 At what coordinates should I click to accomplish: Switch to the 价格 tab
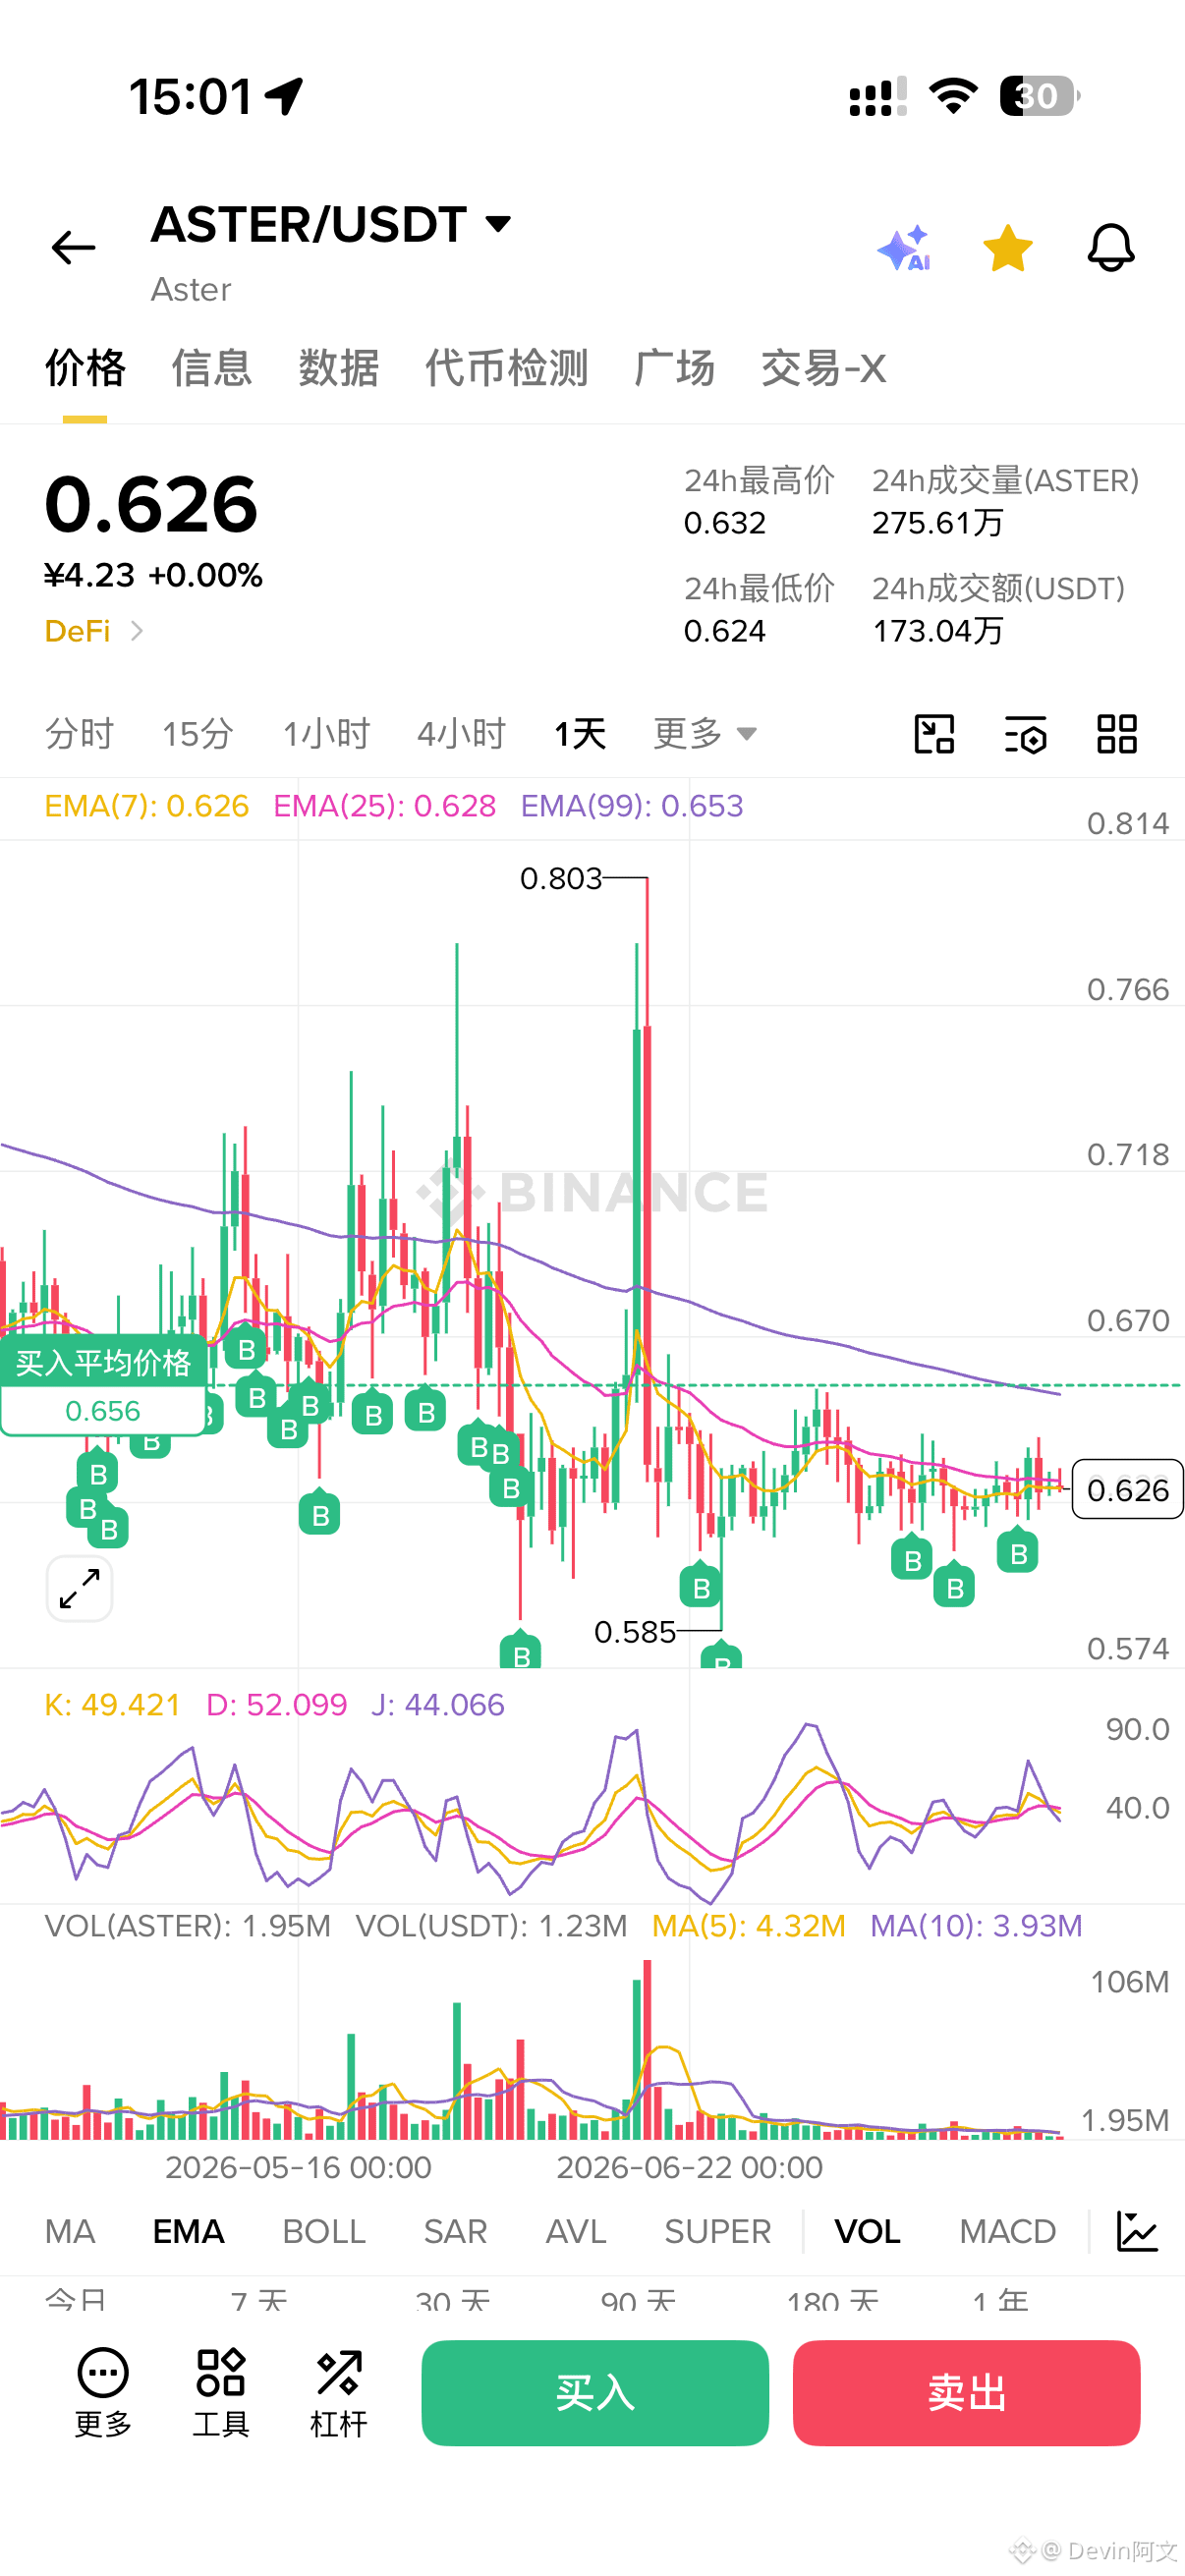pyautogui.click(x=85, y=368)
